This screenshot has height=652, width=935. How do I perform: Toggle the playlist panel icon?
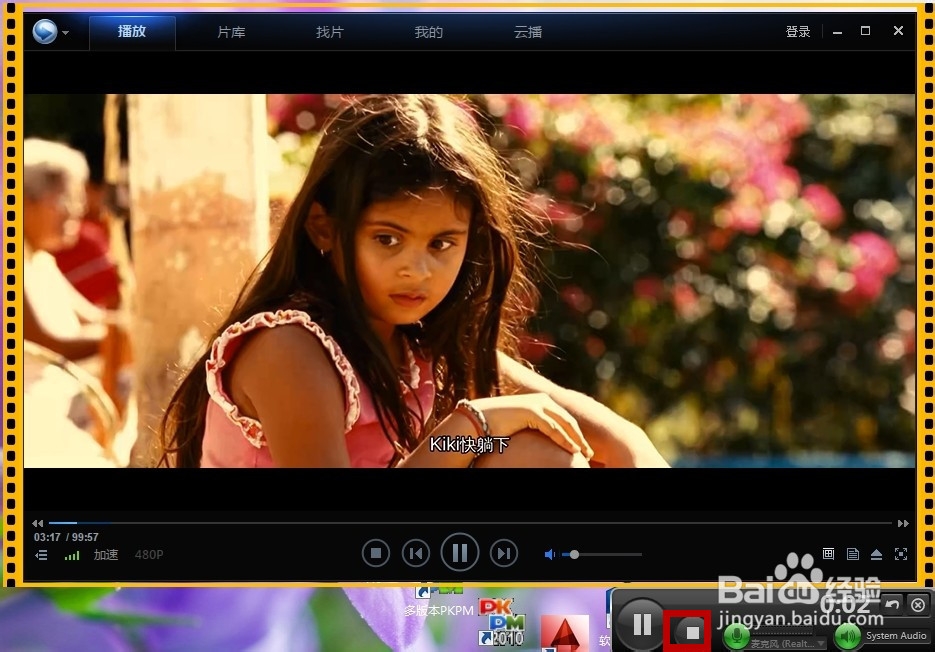click(x=41, y=555)
